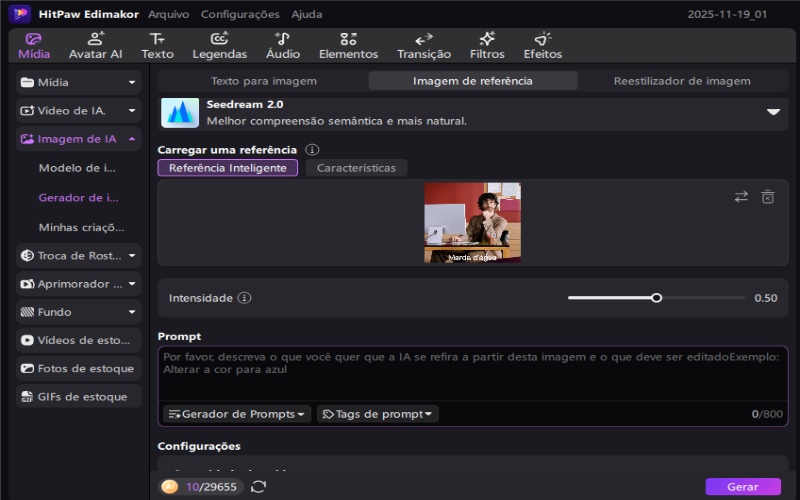This screenshot has height=500, width=800.
Task: Open Vídeos de estoque
Action: 79,340
